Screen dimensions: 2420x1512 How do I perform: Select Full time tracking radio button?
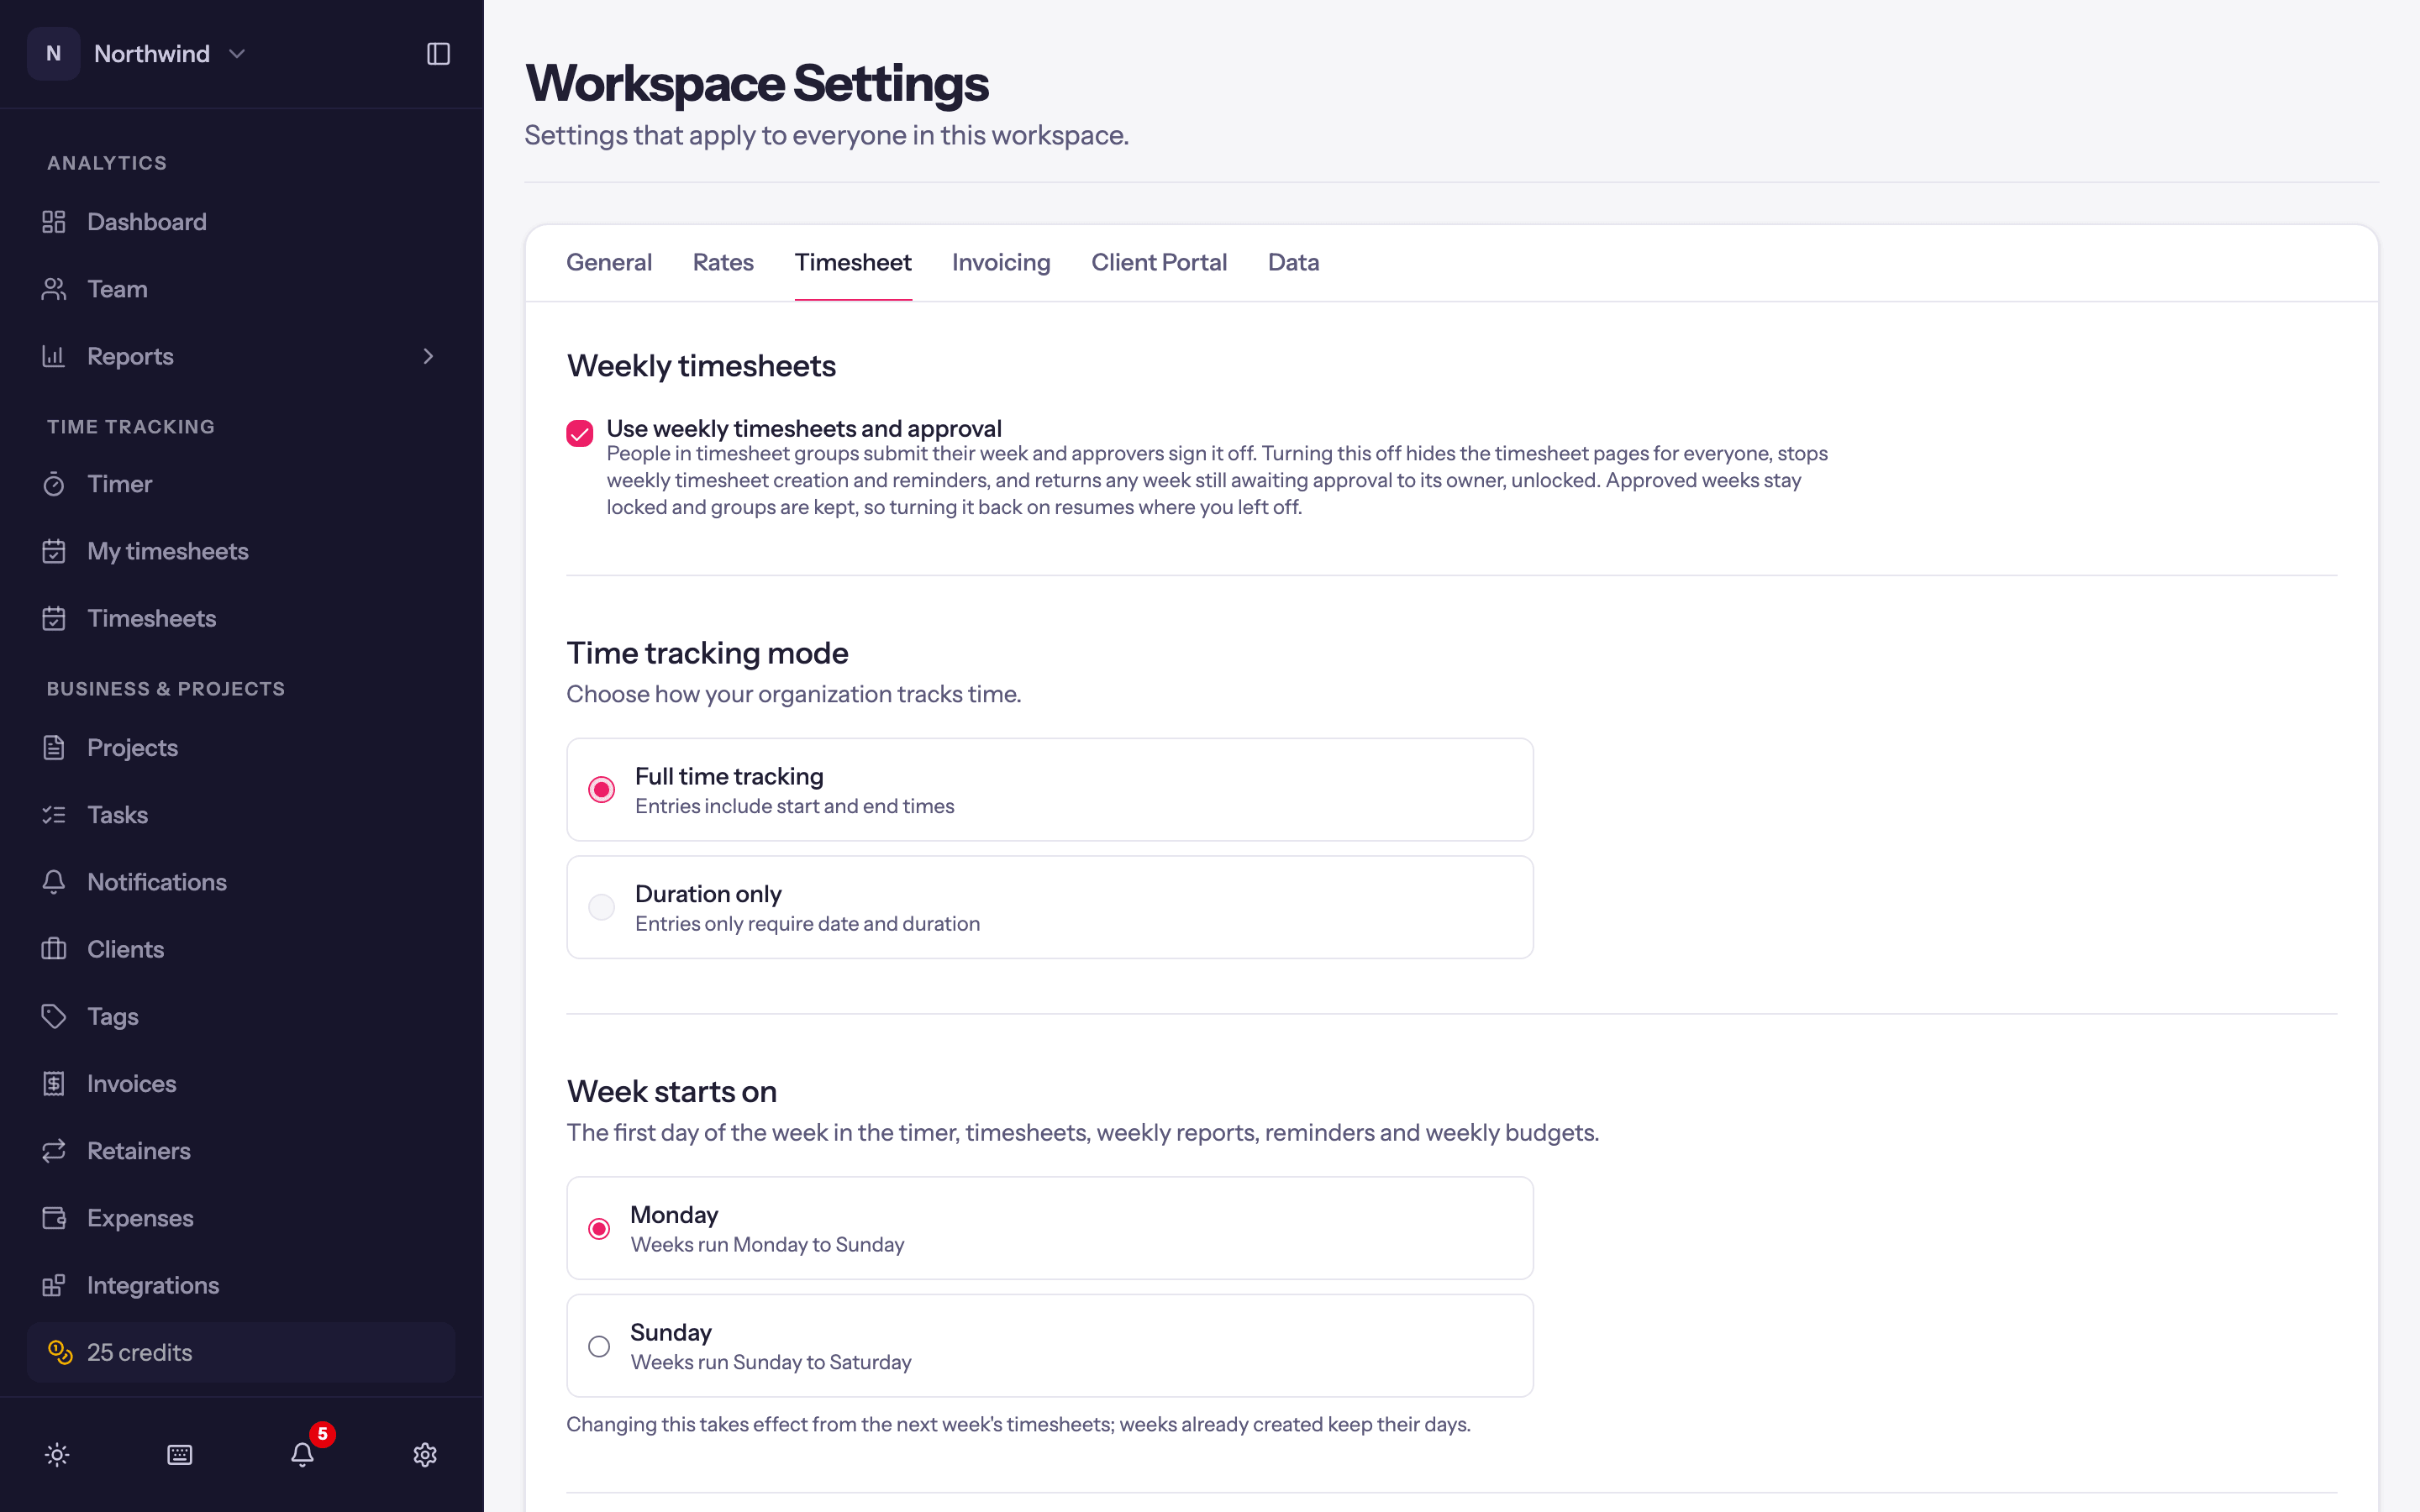601,790
